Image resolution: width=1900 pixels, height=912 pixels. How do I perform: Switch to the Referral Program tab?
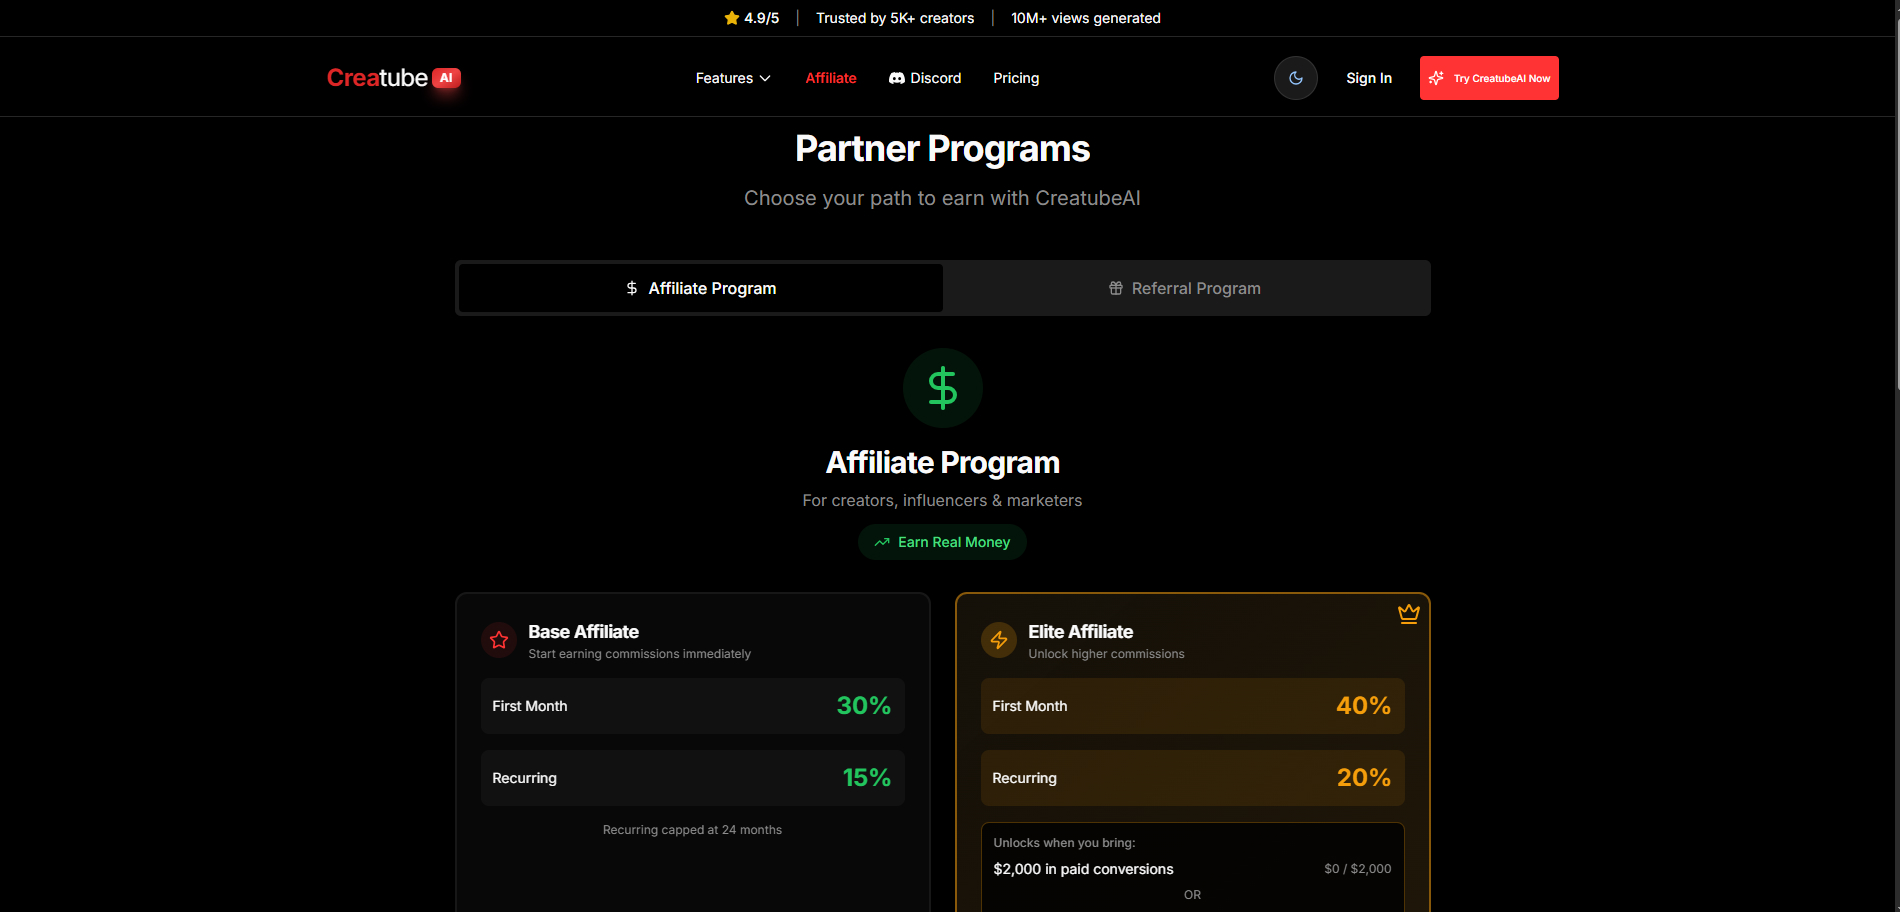(x=1185, y=288)
